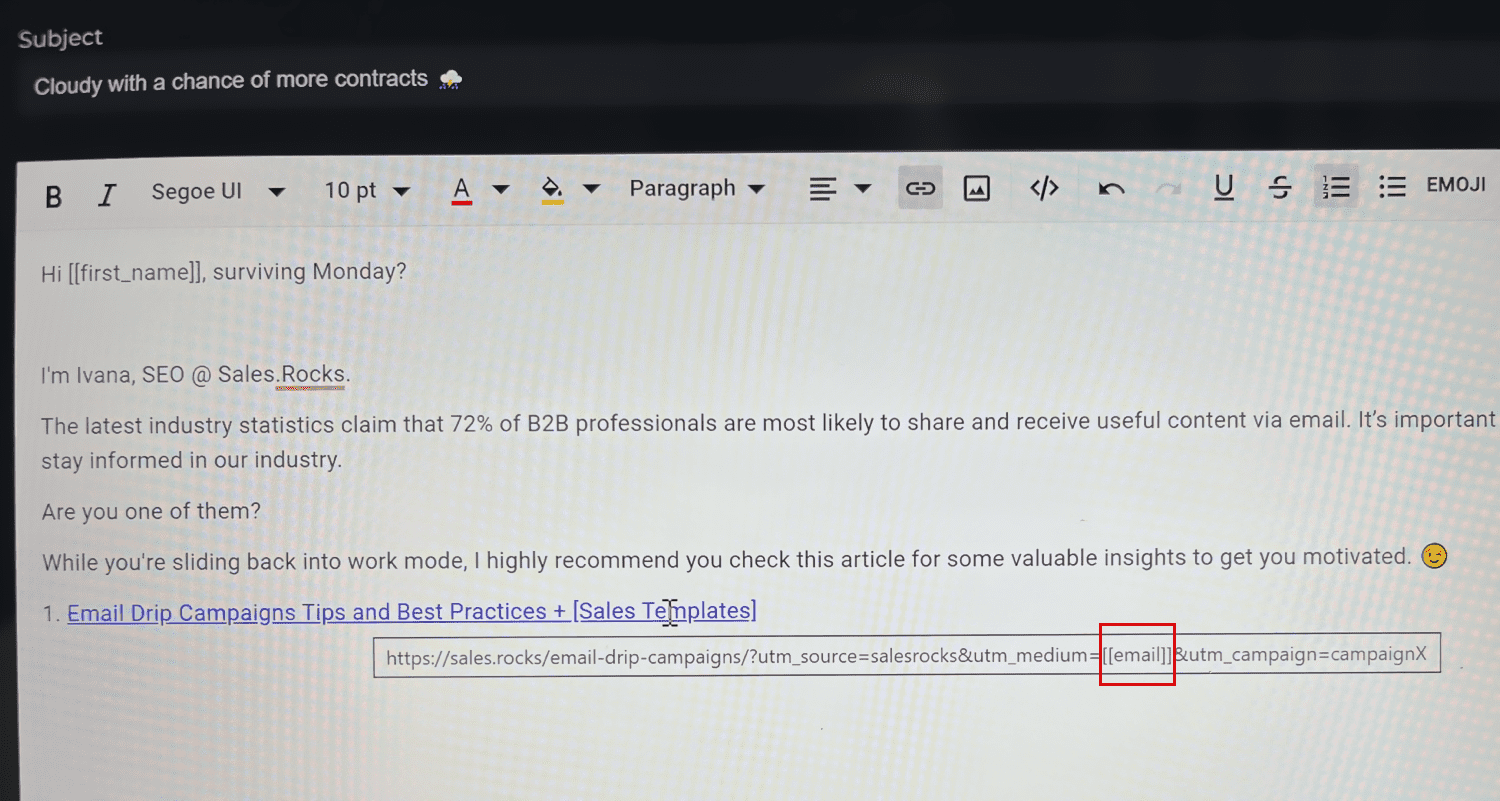Toggle strikethrough formatting

1279,187
